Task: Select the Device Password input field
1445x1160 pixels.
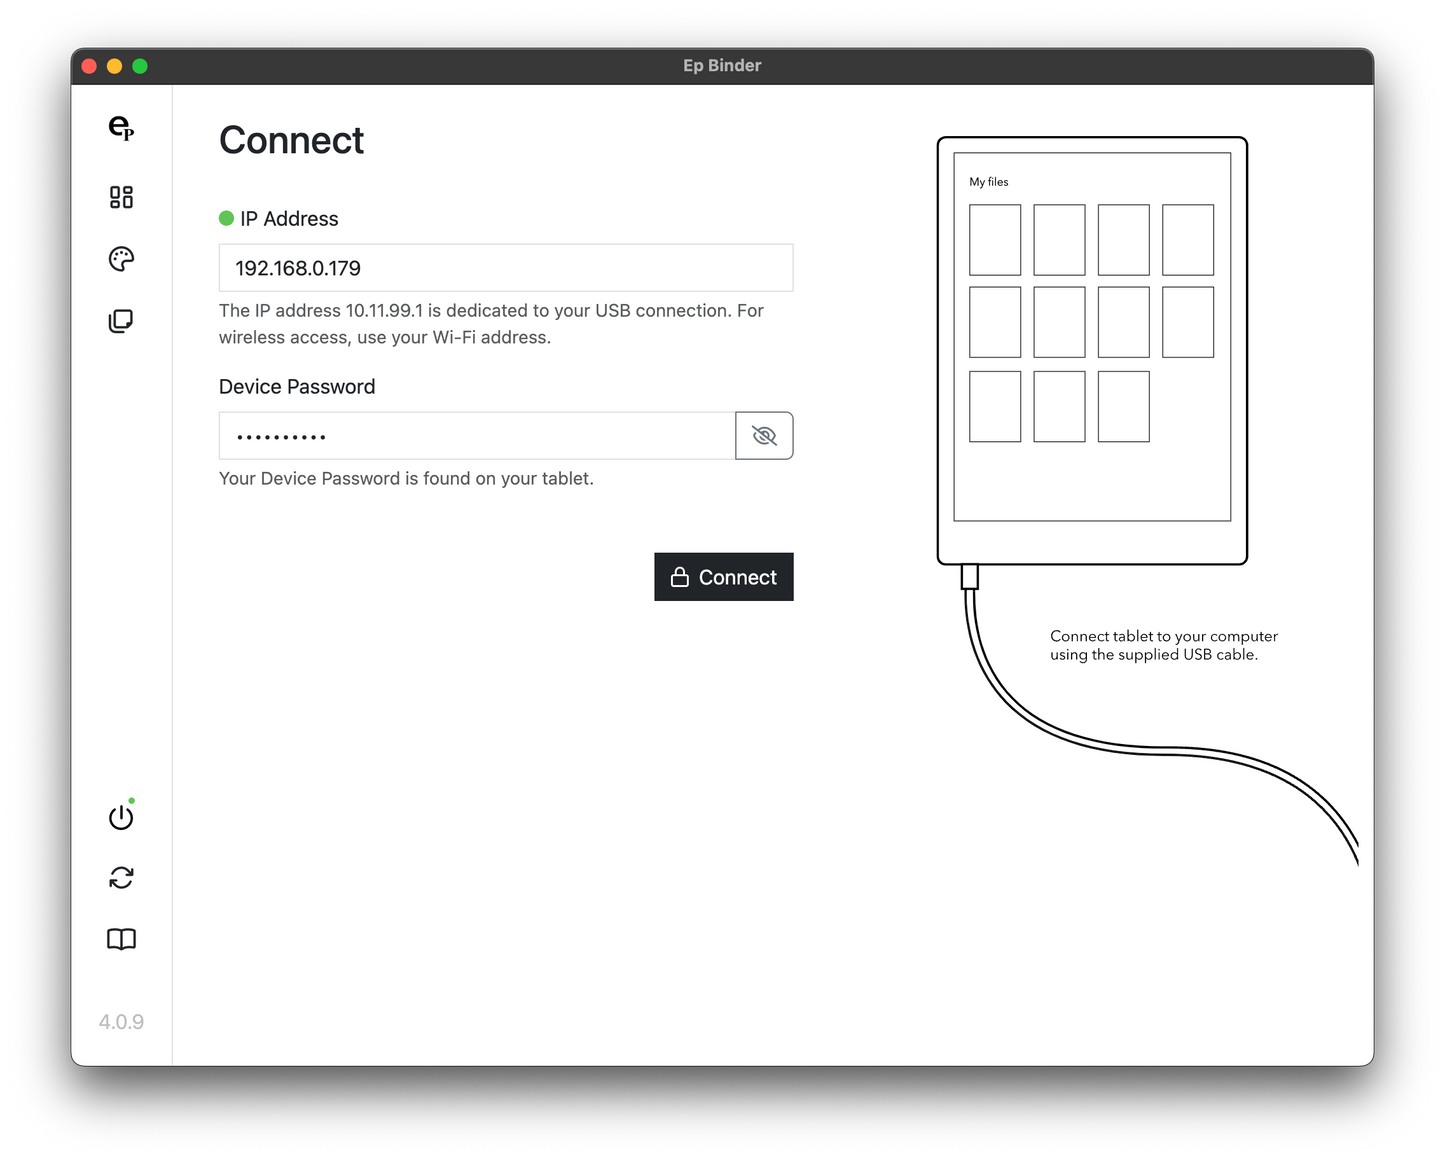Action: [475, 435]
